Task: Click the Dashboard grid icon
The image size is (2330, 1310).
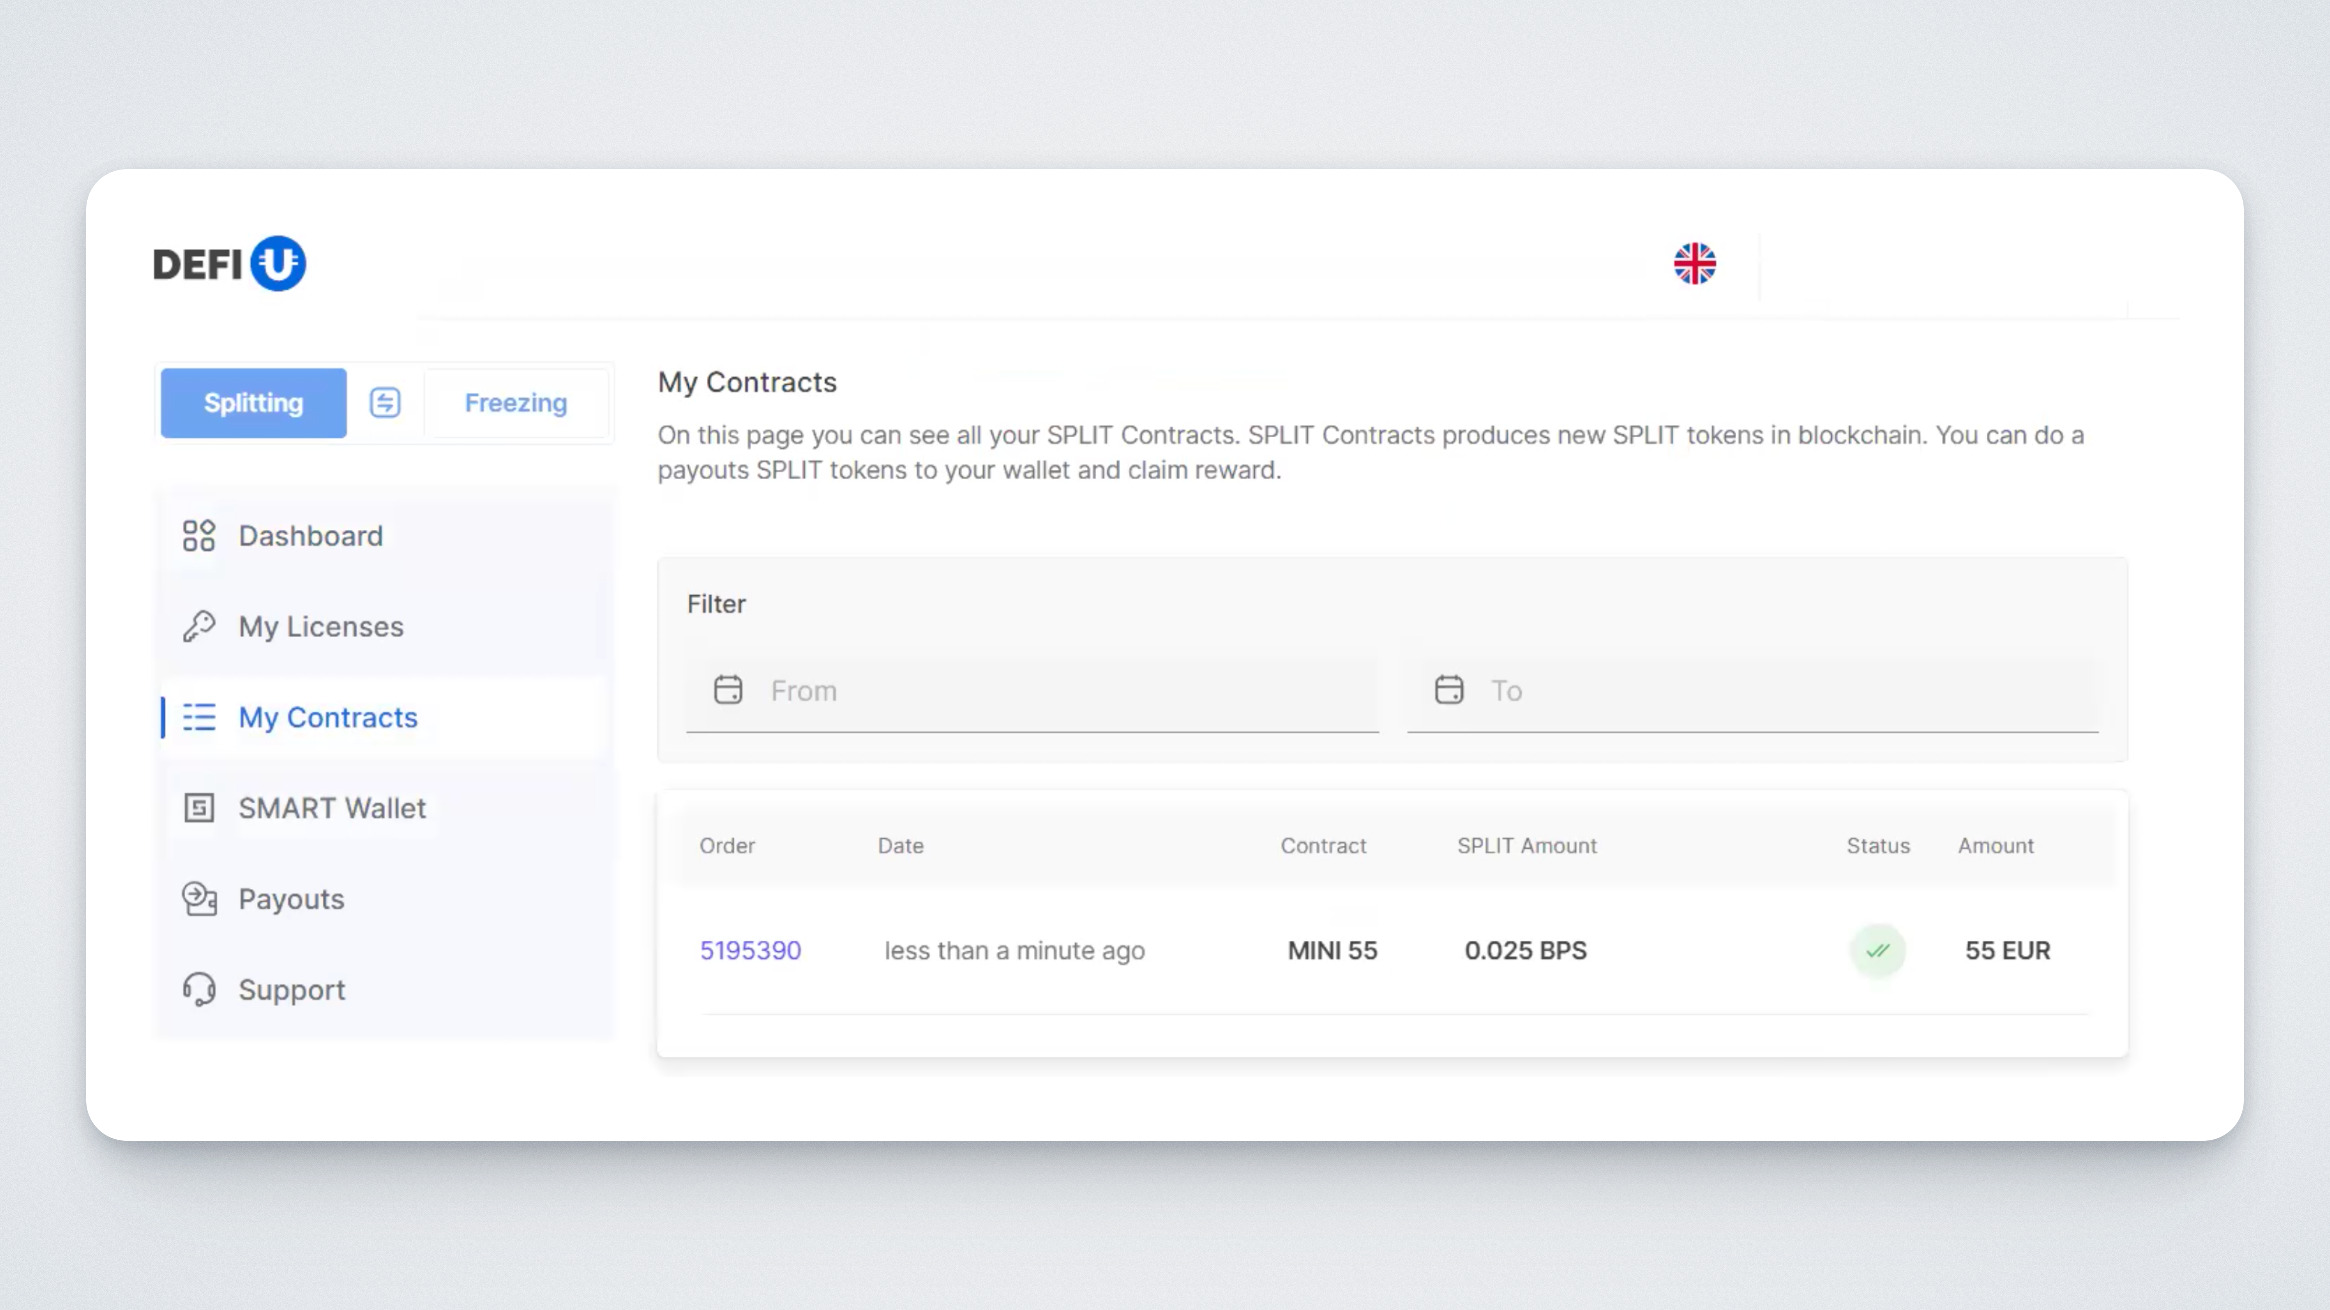Action: [x=199, y=536]
